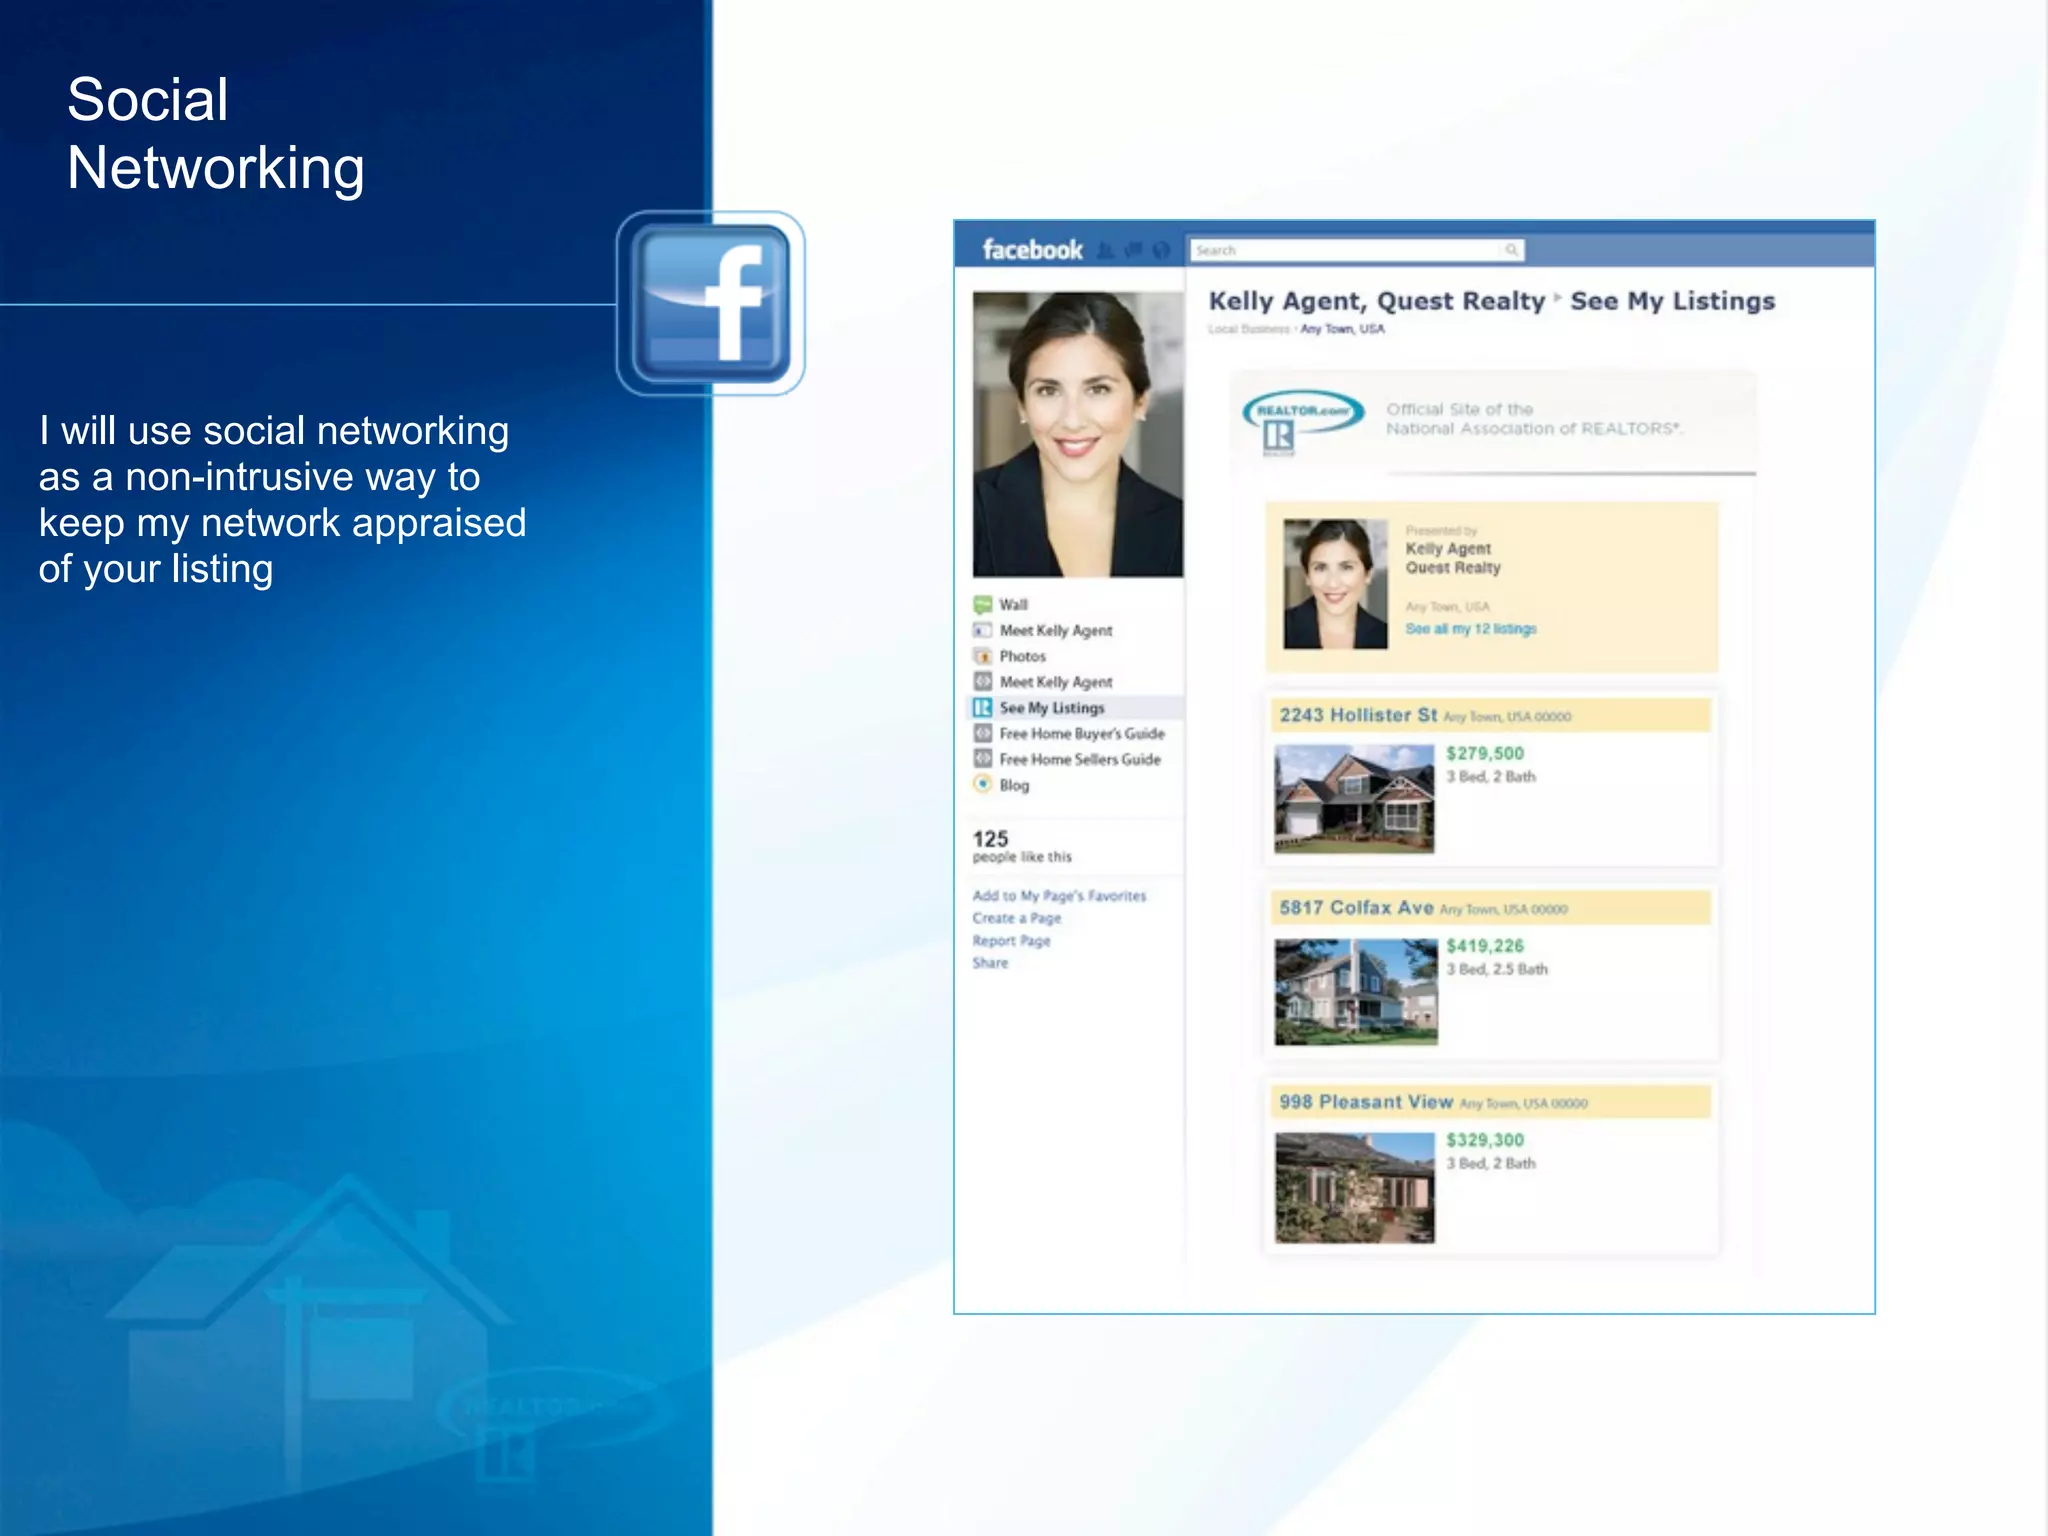This screenshot has height=1536, width=2048.
Task: Click the large glossy Facebook logo icon
Action: [711, 303]
